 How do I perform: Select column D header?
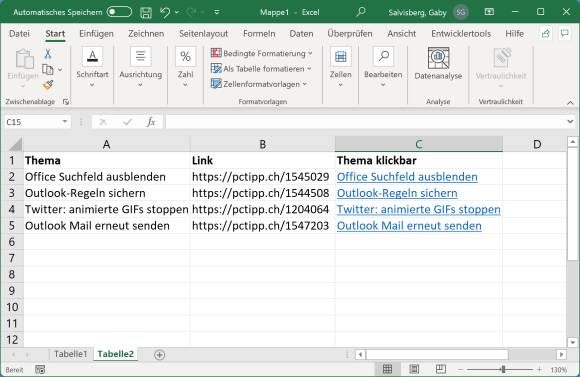536,144
